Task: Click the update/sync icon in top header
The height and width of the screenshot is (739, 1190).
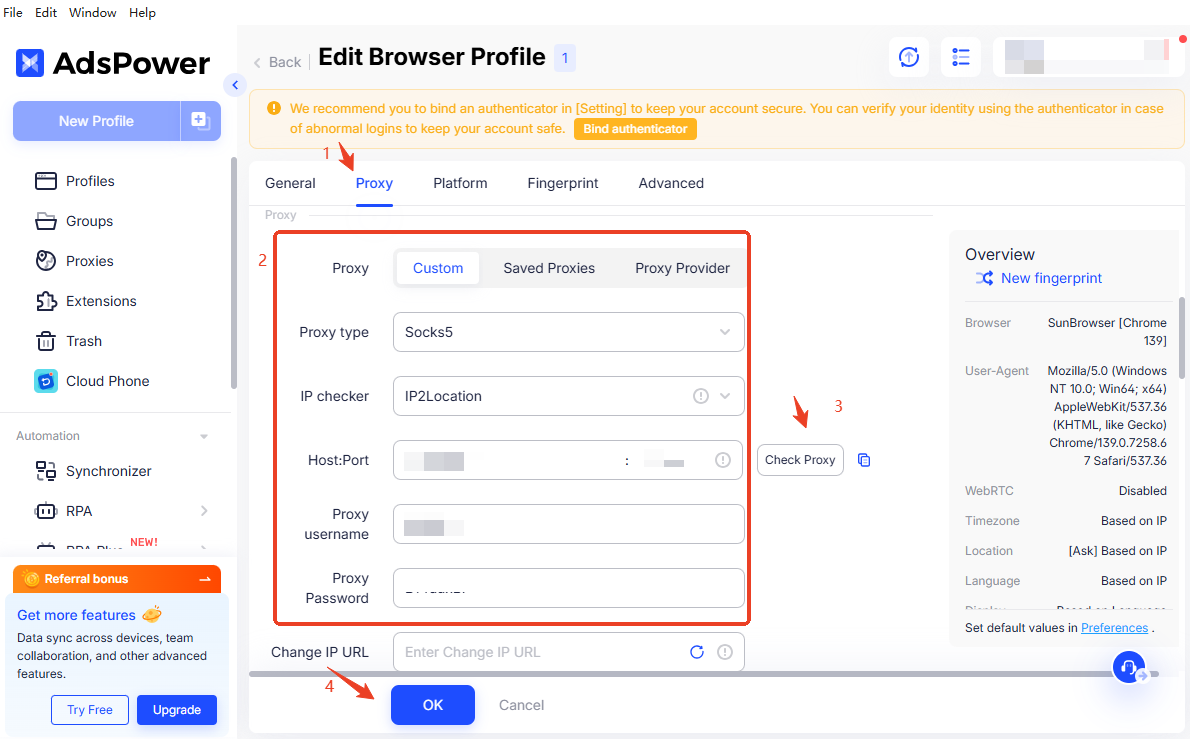Action: 909,57
